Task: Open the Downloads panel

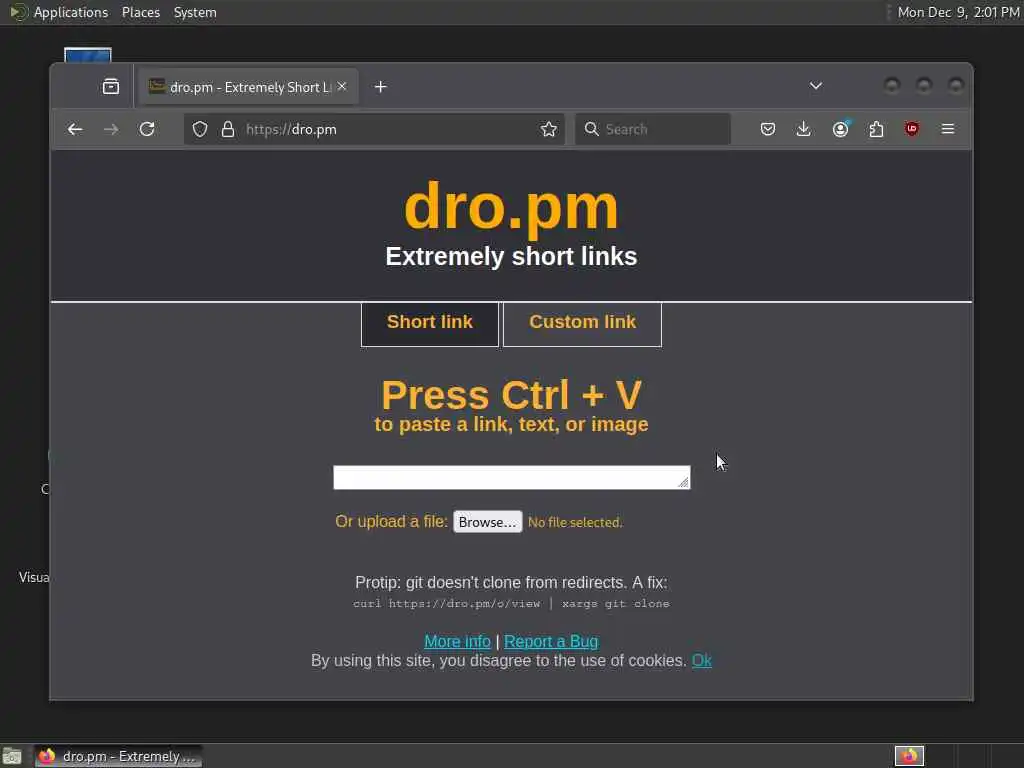Action: (x=804, y=129)
